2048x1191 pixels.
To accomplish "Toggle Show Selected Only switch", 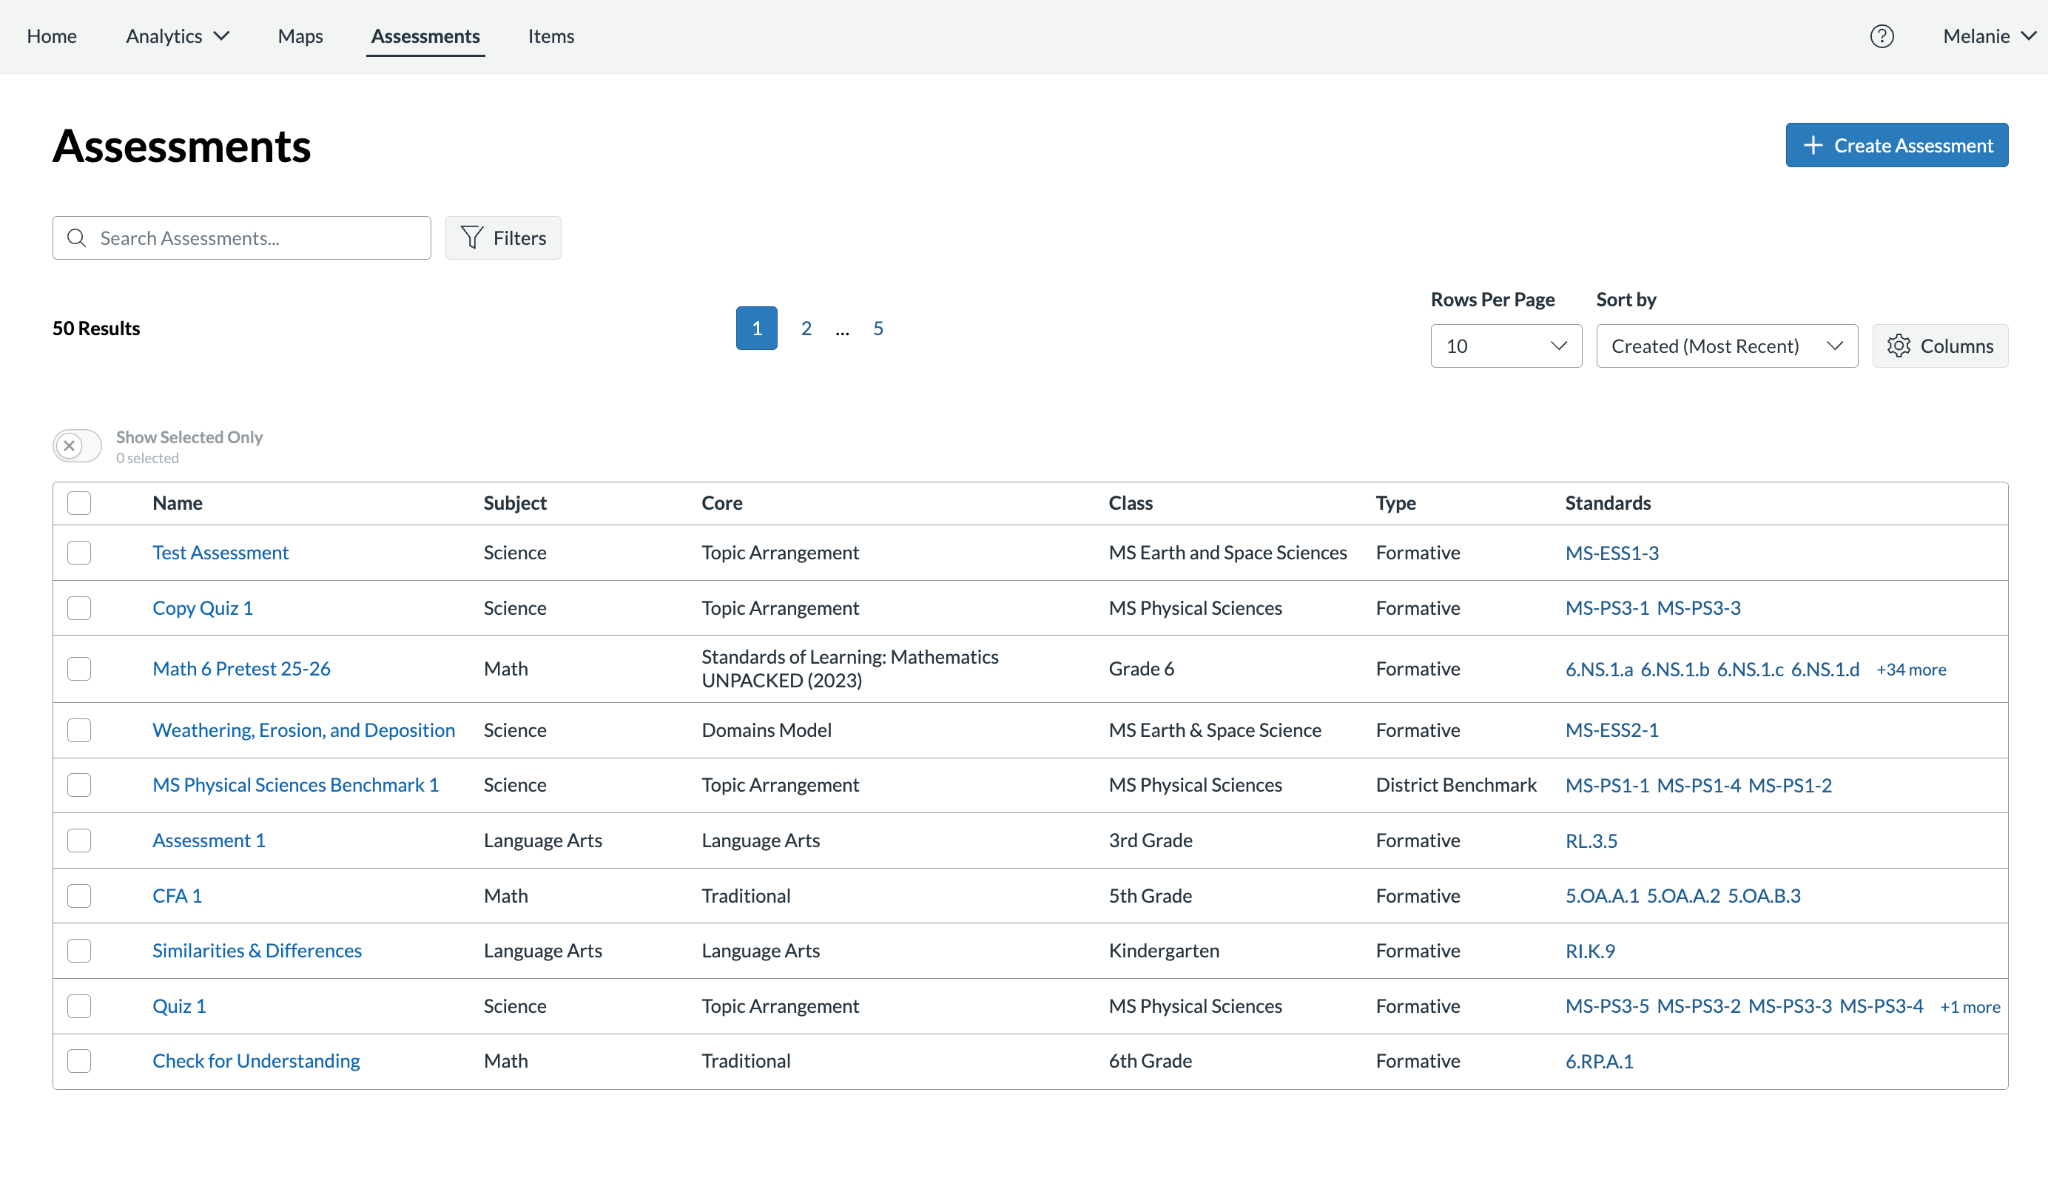I will click(x=77, y=446).
